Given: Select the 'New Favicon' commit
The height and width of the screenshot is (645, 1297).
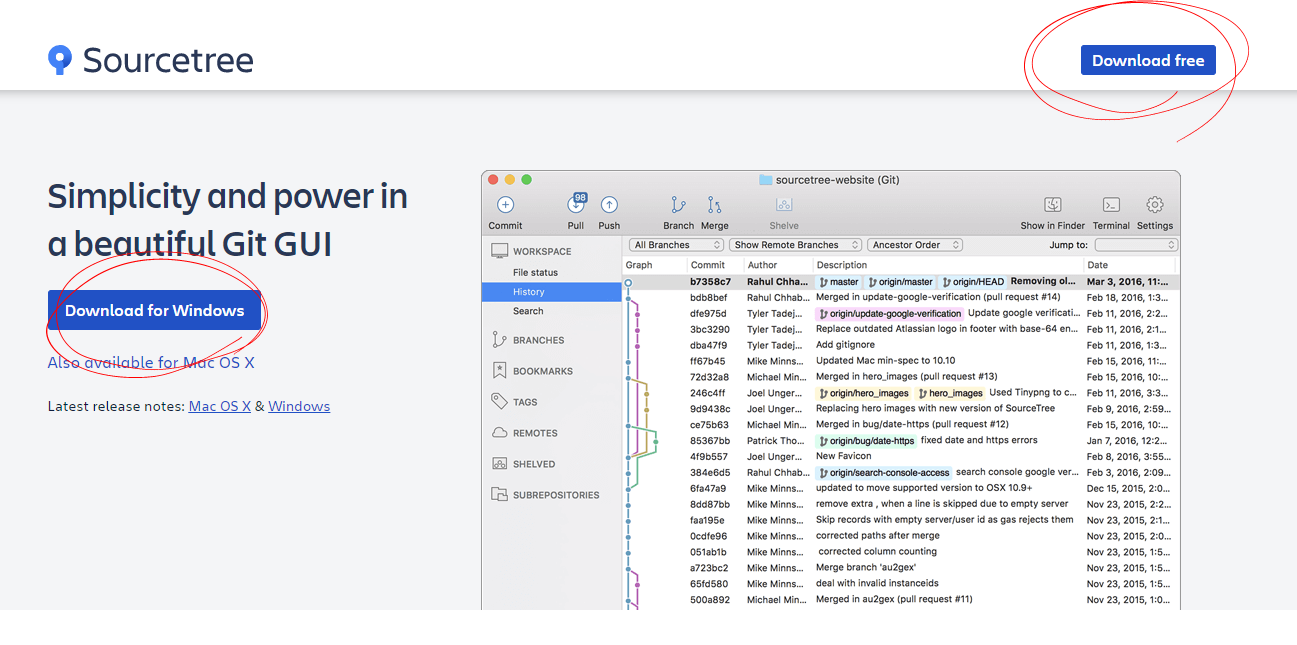Looking at the screenshot, I should [x=901, y=456].
